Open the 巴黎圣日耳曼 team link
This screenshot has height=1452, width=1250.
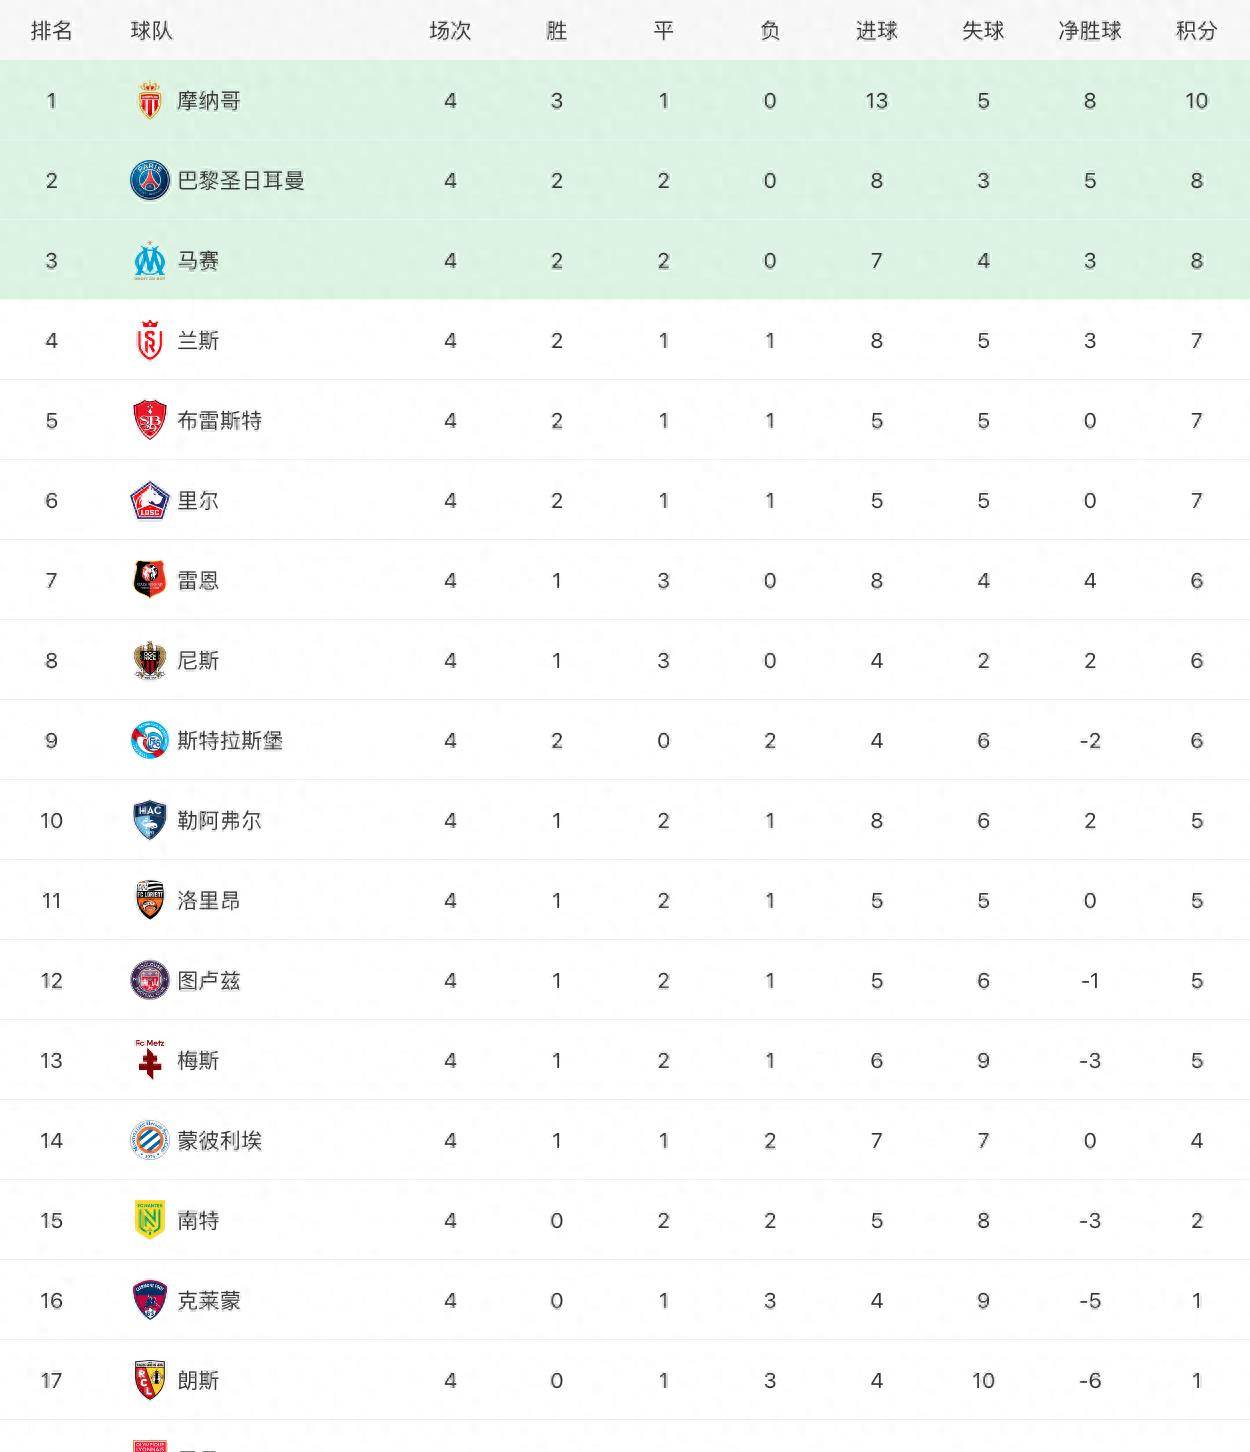[241, 180]
